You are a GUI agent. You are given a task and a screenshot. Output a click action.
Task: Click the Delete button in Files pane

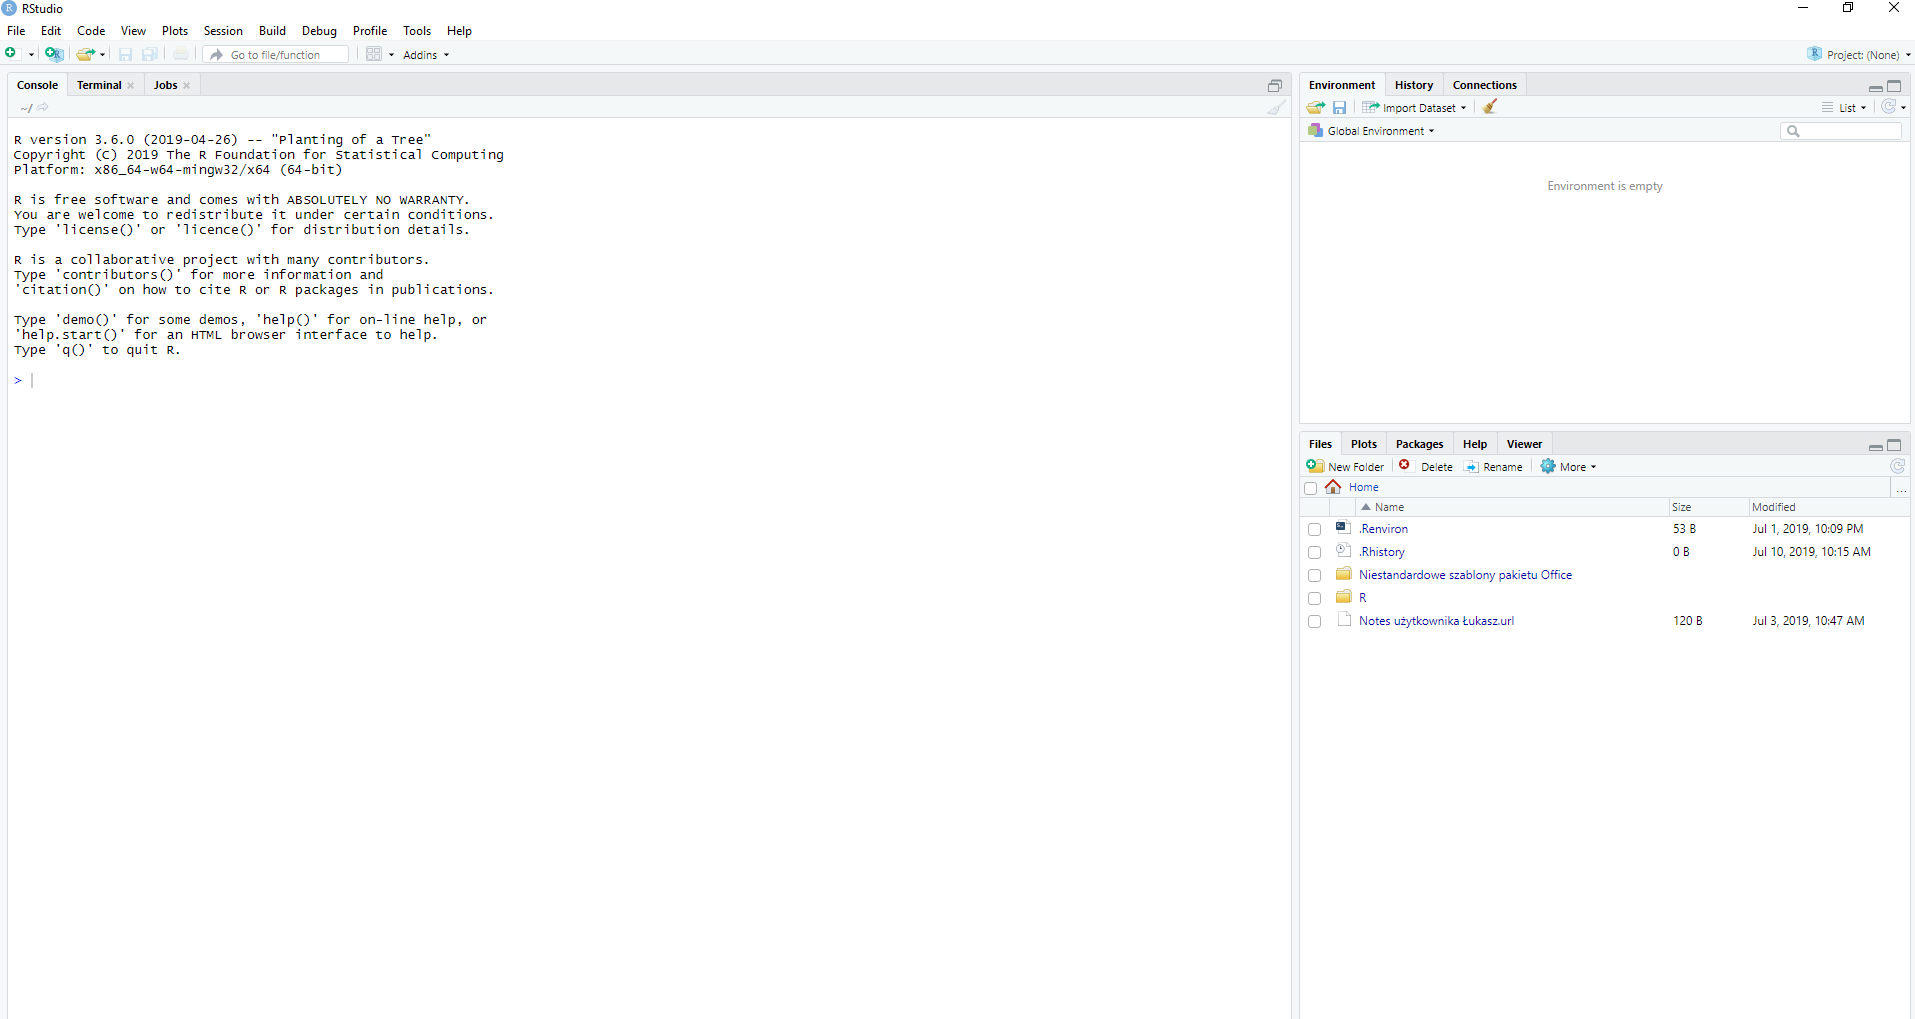tap(1426, 467)
